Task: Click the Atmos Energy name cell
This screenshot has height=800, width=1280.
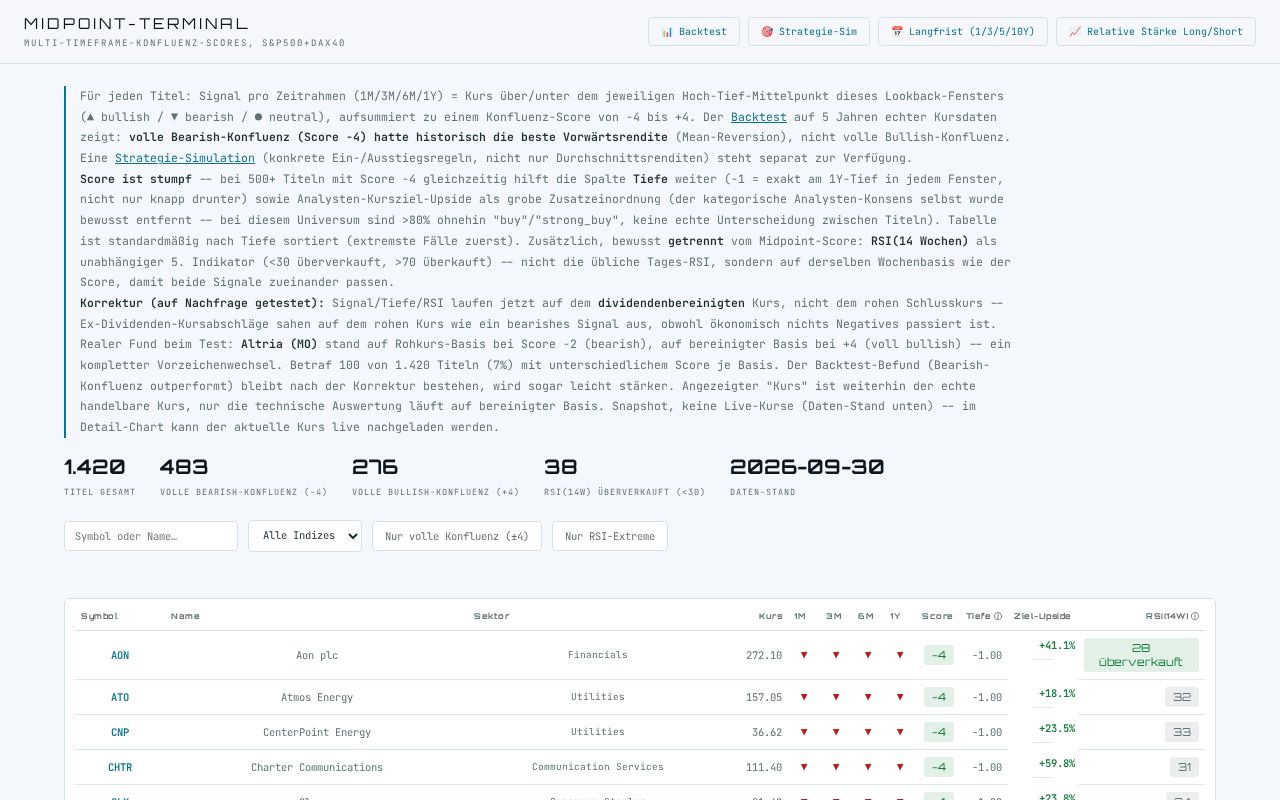Action: point(317,697)
